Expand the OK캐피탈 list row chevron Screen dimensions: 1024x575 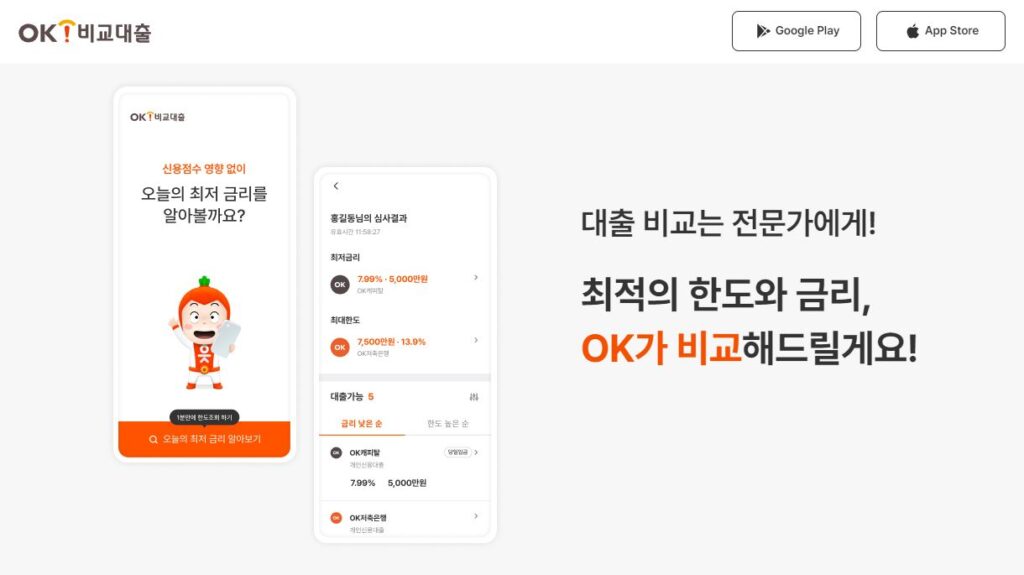click(476, 452)
